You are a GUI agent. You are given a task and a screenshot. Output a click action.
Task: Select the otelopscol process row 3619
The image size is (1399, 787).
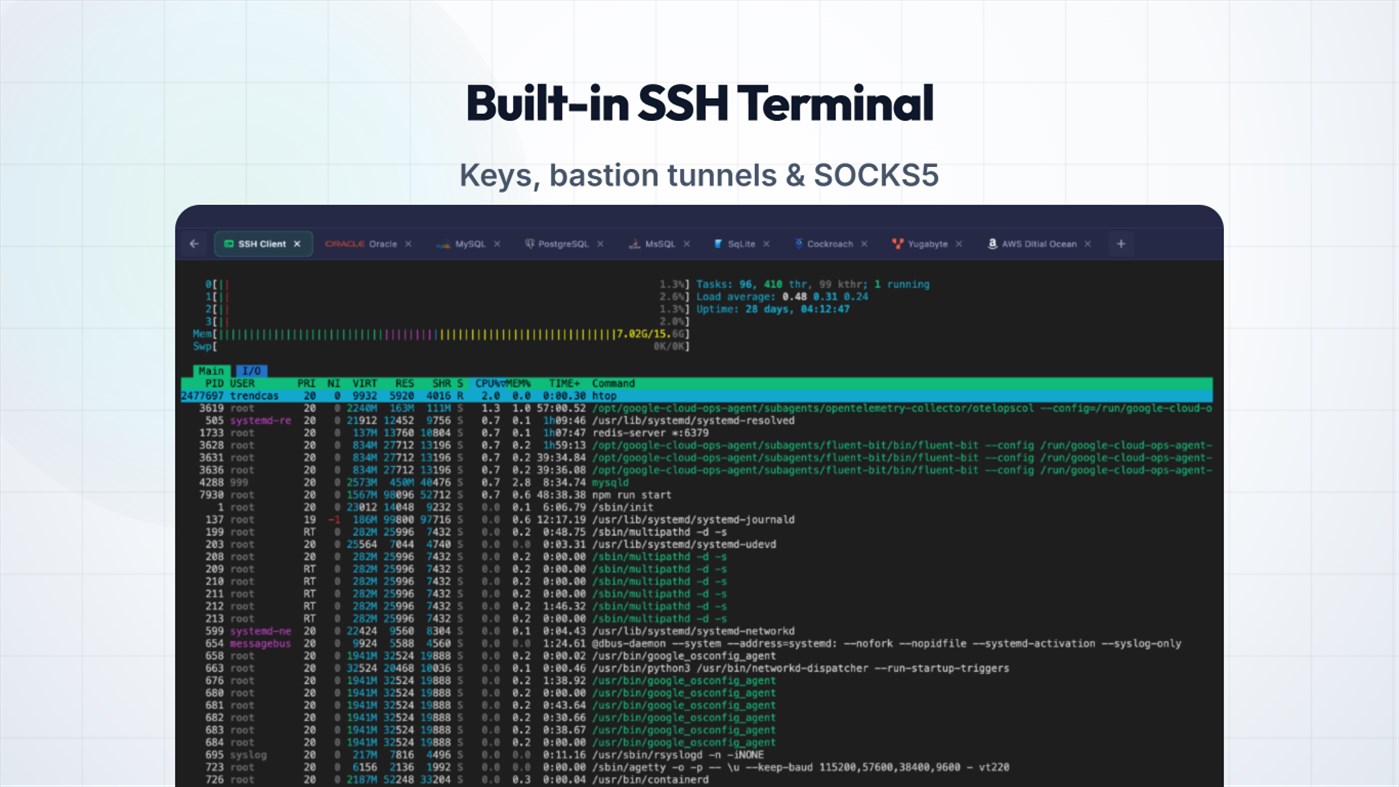(696, 408)
